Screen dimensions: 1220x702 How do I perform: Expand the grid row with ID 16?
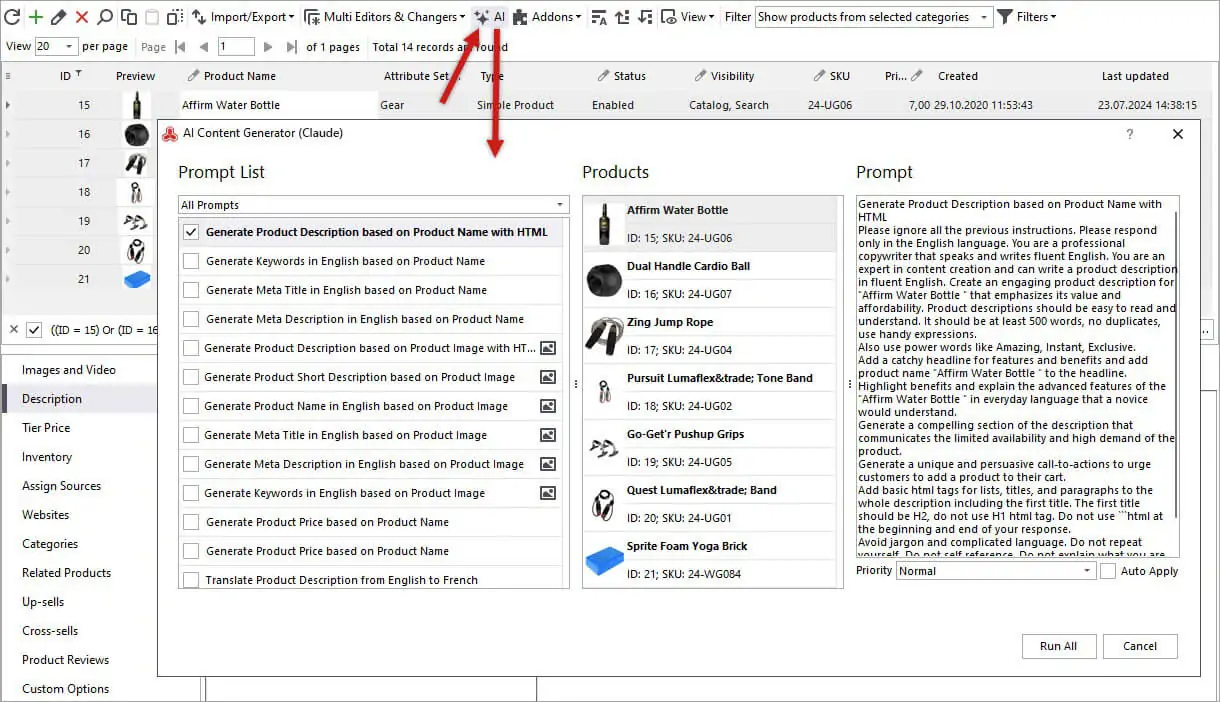coord(8,134)
